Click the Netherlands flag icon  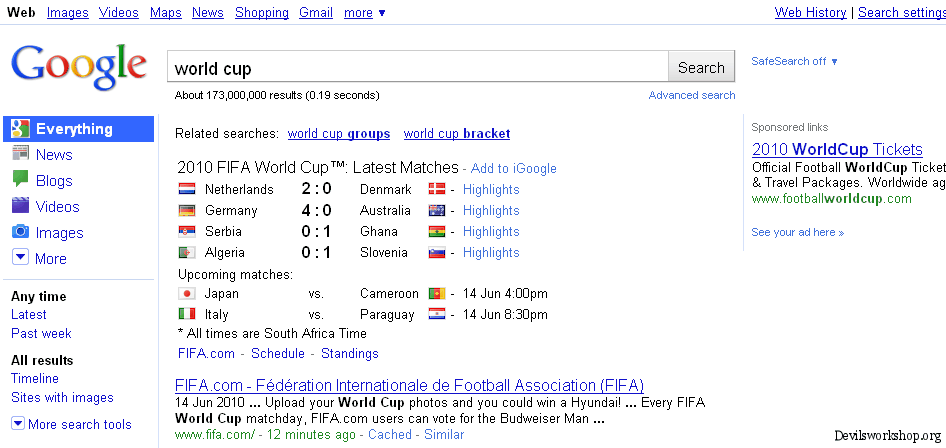(187, 189)
